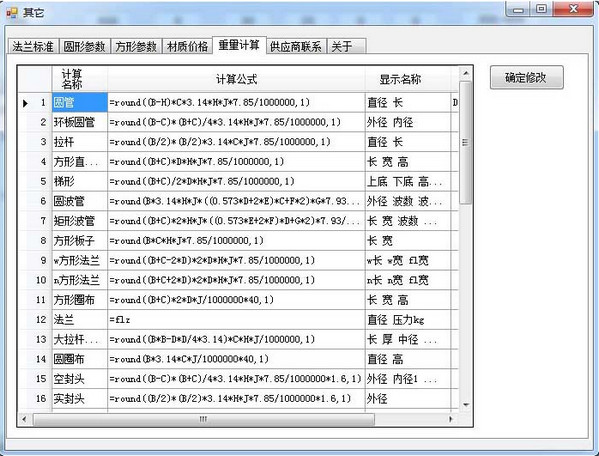The height and width of the screenshot is (456, 599).
Task: Click the horizontal scrollbar left arrow
Action: 24,419
